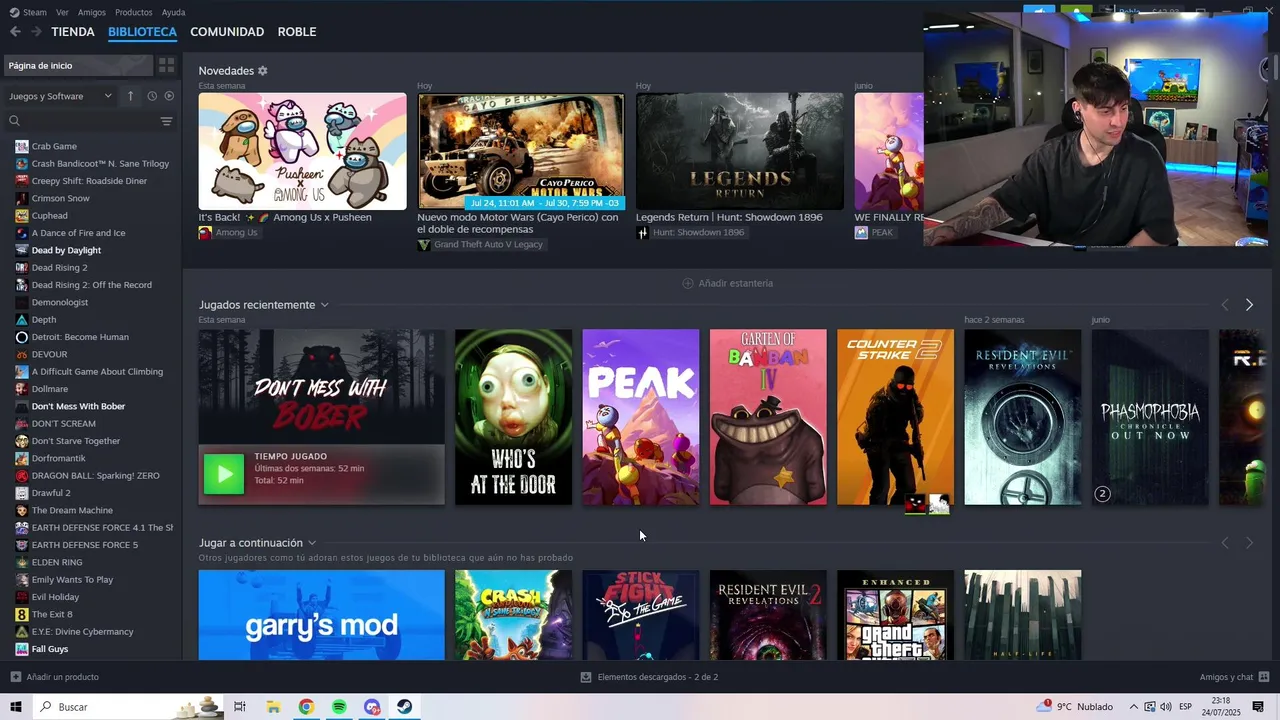Open the Cuphead sidebar game icon

[x=22, y=215]
